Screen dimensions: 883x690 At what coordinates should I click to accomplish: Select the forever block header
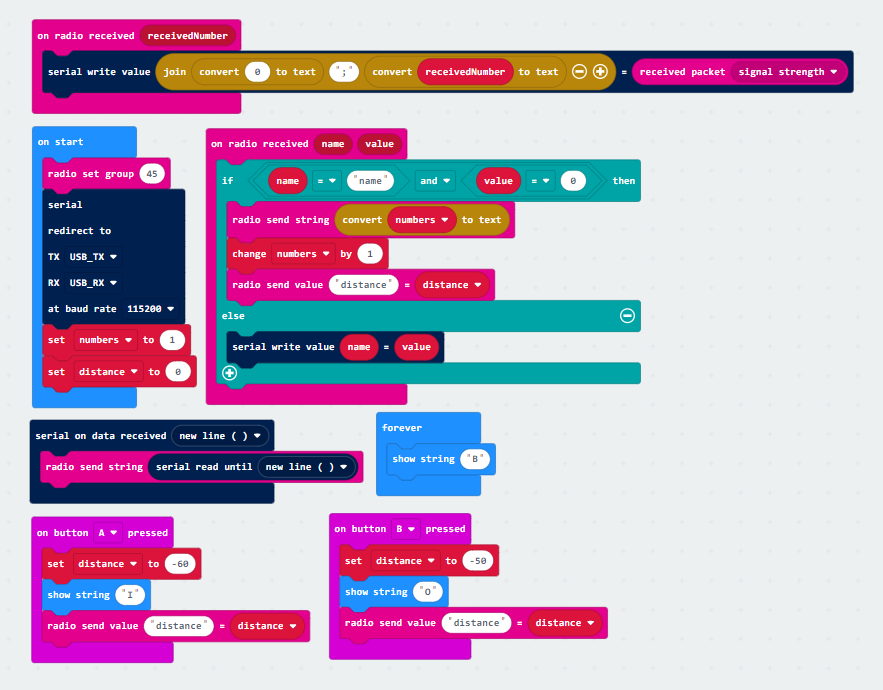tap(402, 428)
